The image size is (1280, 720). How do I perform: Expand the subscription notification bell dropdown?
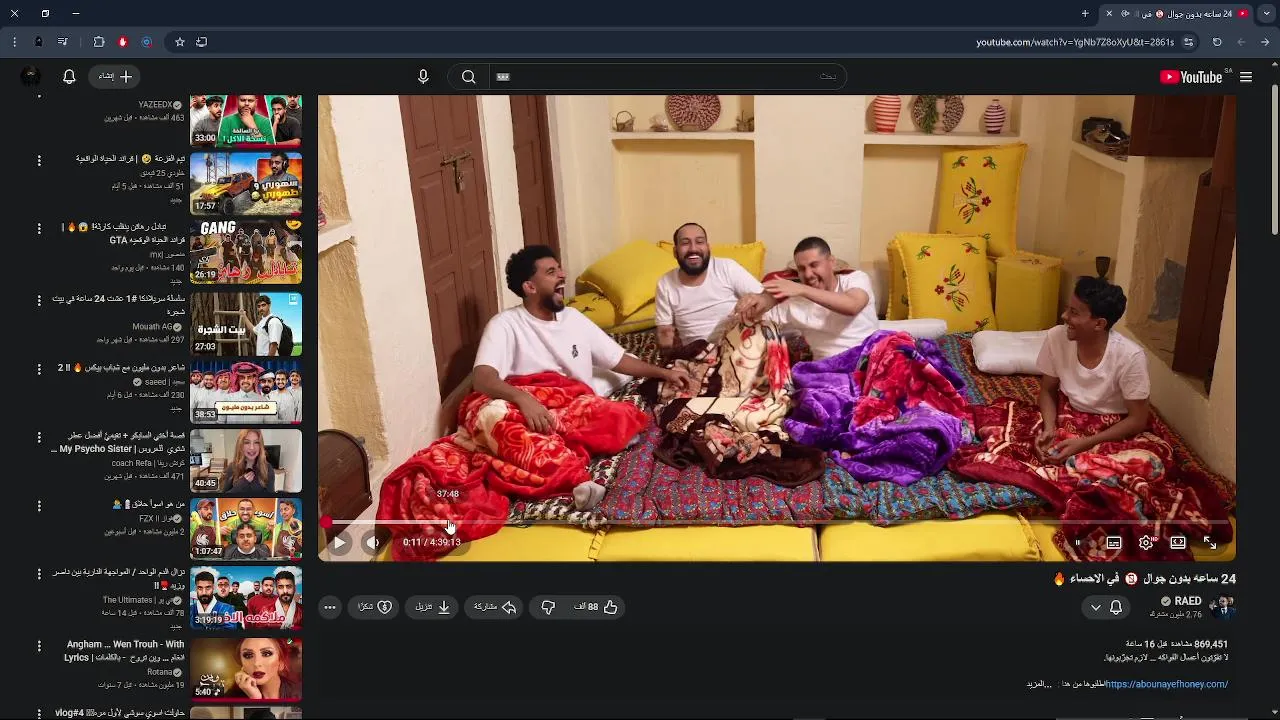click(x=1106, y=607)
